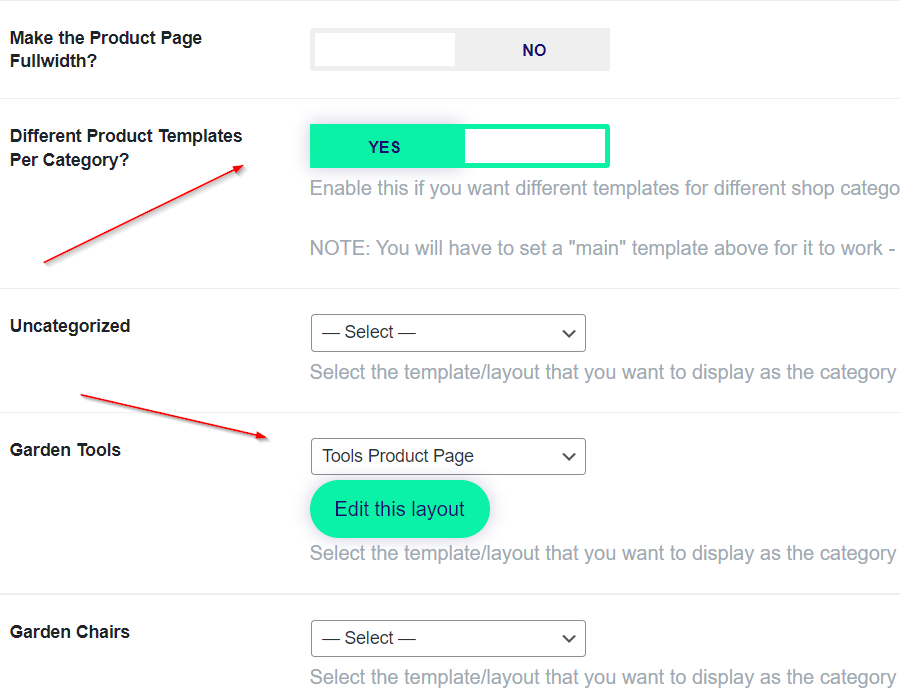Click chevron arrow in Uncategorized select box

tap(569, 333)
